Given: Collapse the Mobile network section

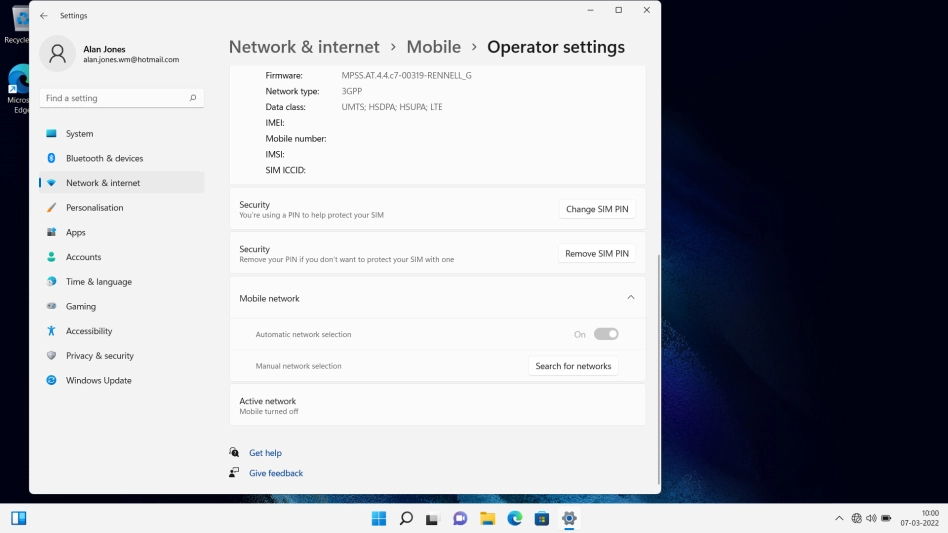Looking at the screenshot, I should (630, 298).
